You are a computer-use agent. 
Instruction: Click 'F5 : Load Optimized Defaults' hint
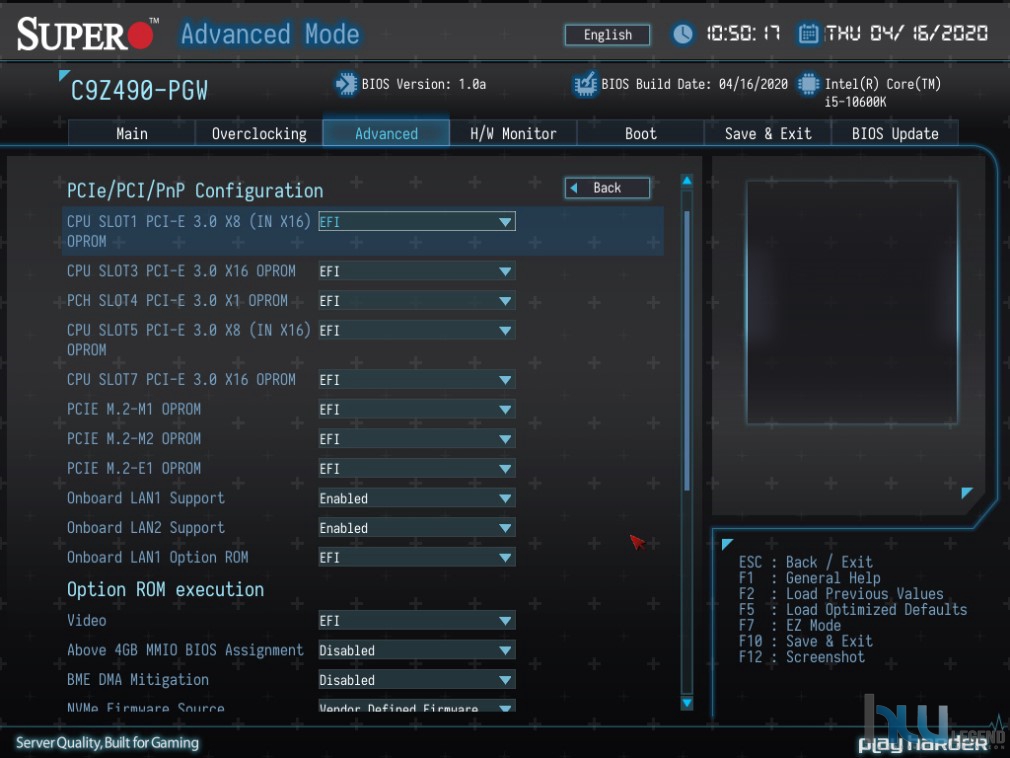(x=853, y=610)
